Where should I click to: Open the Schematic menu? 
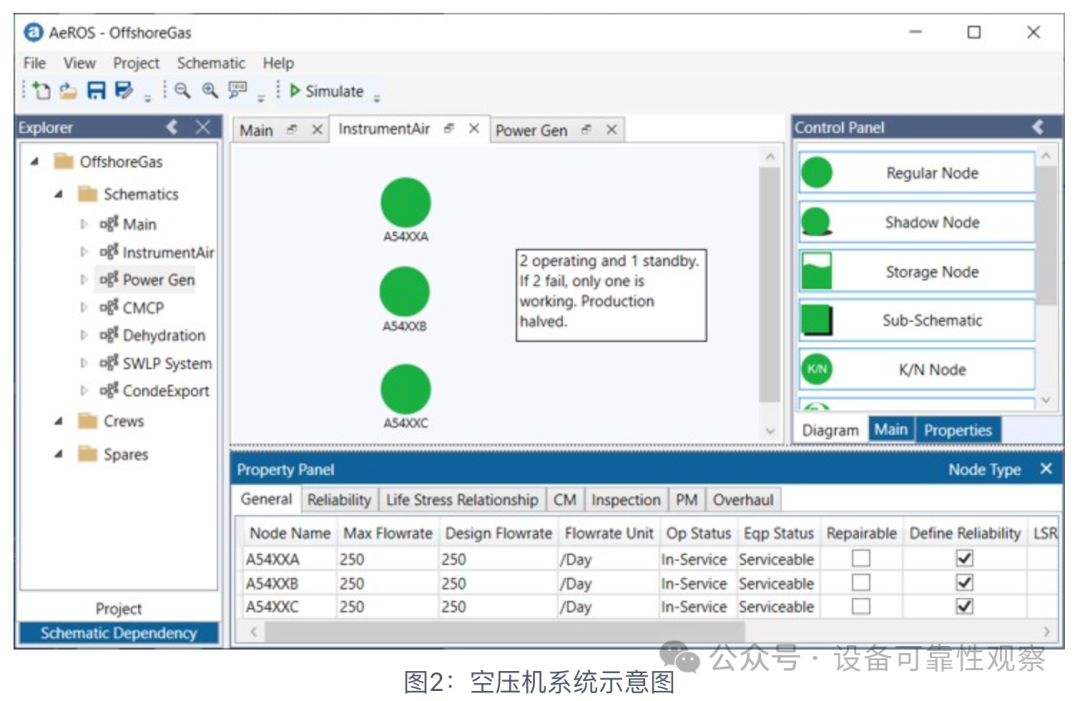[211, 63]
